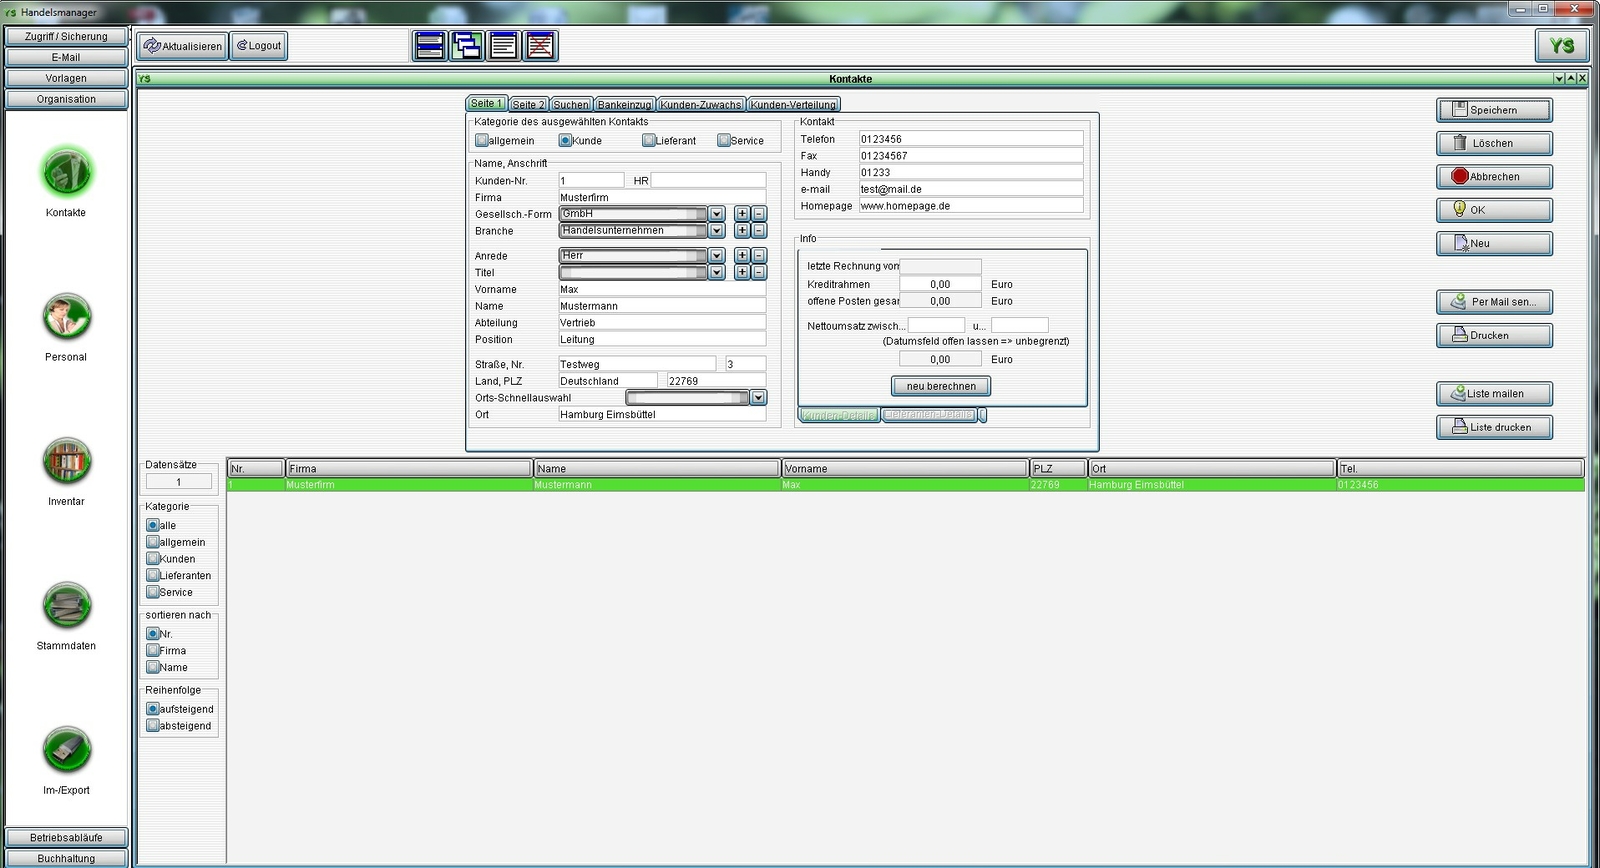This screenshot has height=868, width=1600.
Task: Refresh data with Aktualisieren
Action: point(183,46)
